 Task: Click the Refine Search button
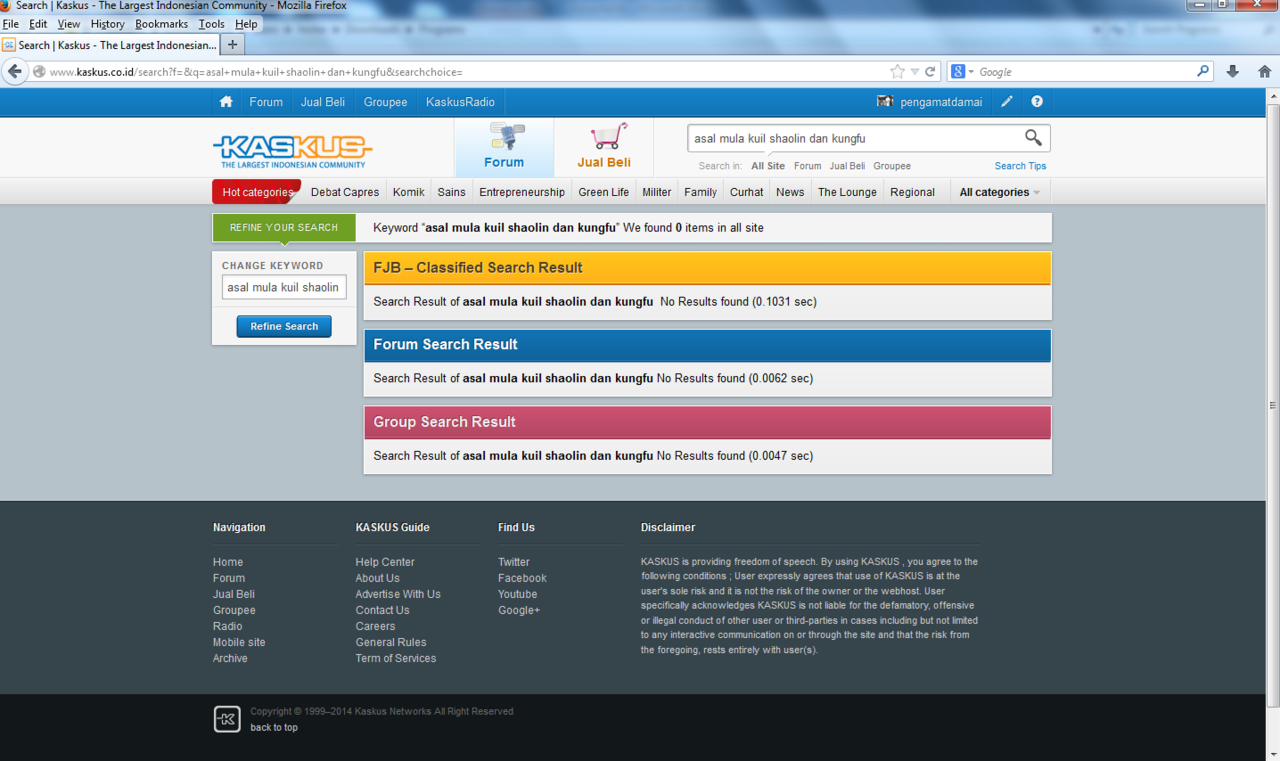click(284, 326)
